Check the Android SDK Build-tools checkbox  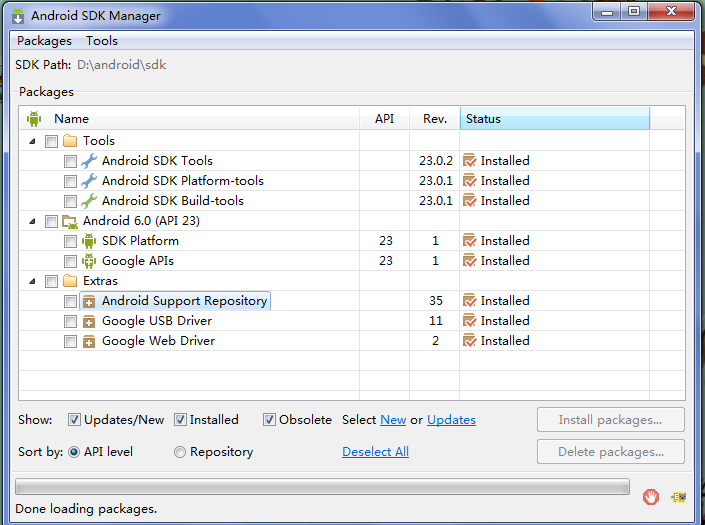click(x=70, y=201)
